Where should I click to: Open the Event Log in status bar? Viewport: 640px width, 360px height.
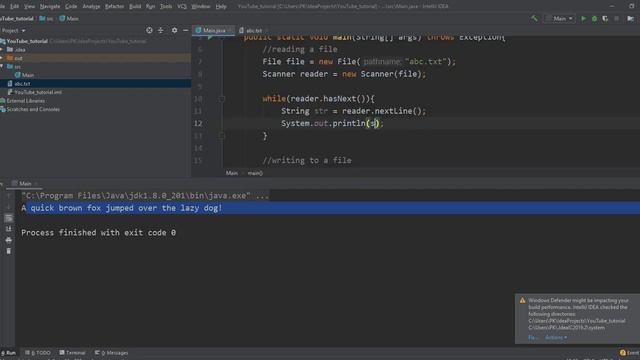[x=629, y=353]
